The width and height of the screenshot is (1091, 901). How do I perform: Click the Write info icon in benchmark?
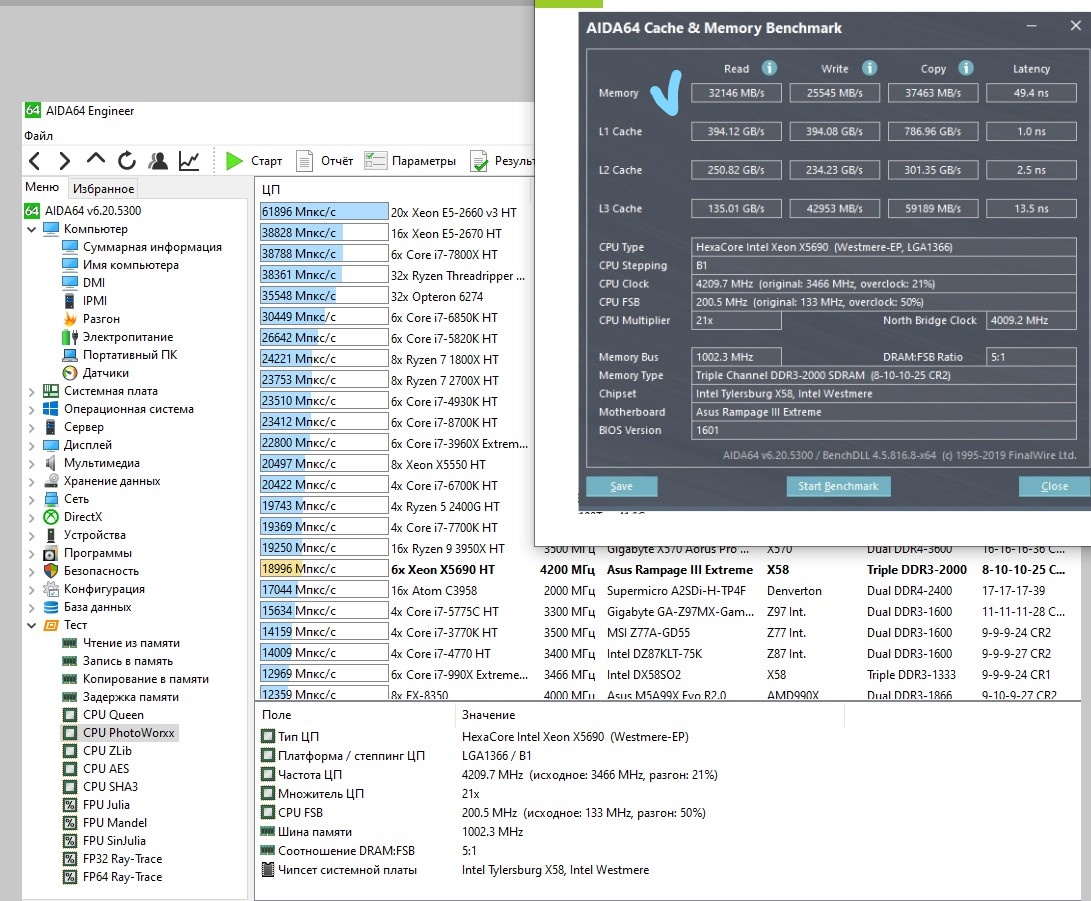869,67
